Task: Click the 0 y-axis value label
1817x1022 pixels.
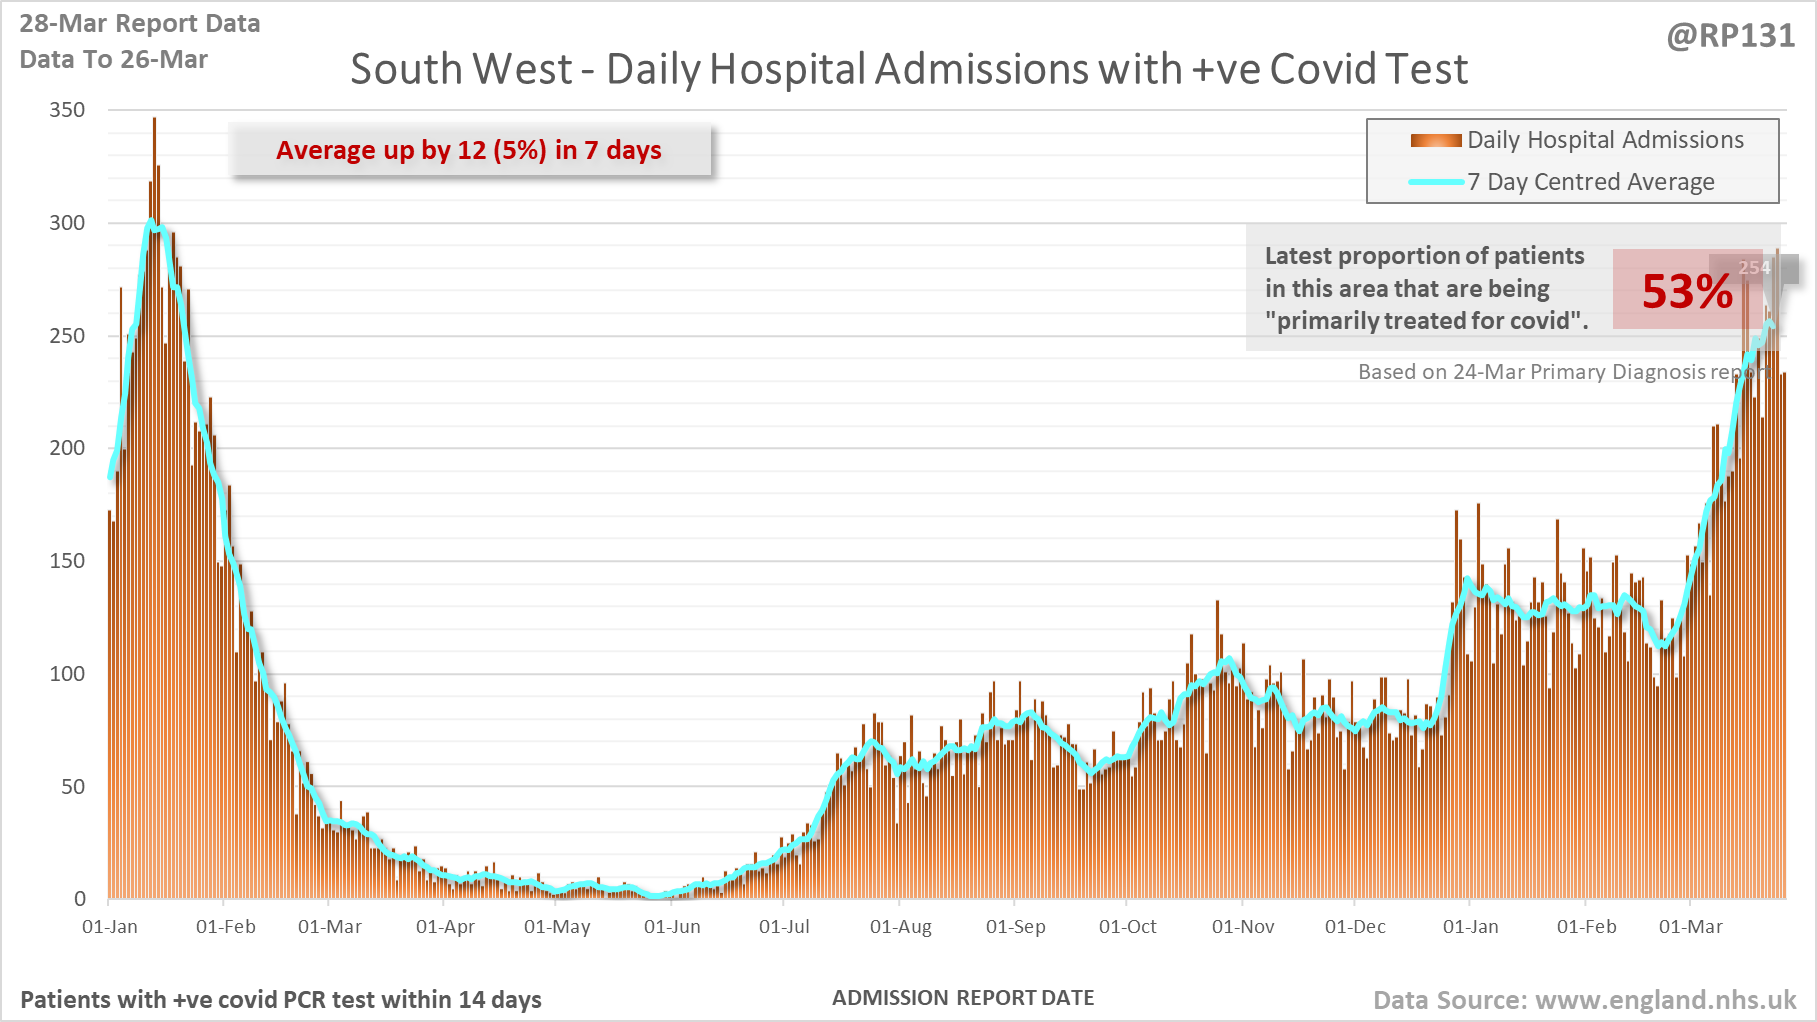Action: pyautogui.click(x=80, y=899)
